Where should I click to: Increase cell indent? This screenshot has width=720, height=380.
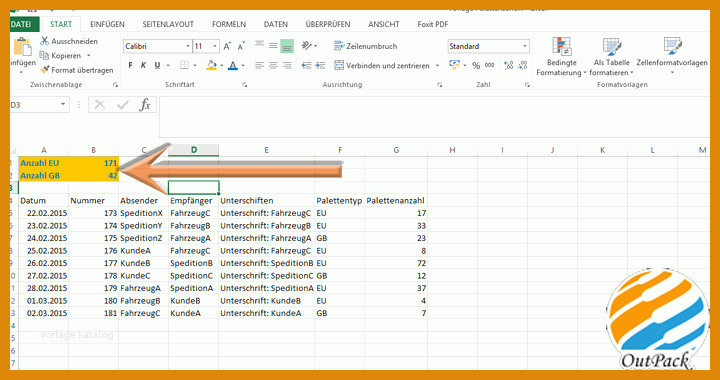click(320, 66)
